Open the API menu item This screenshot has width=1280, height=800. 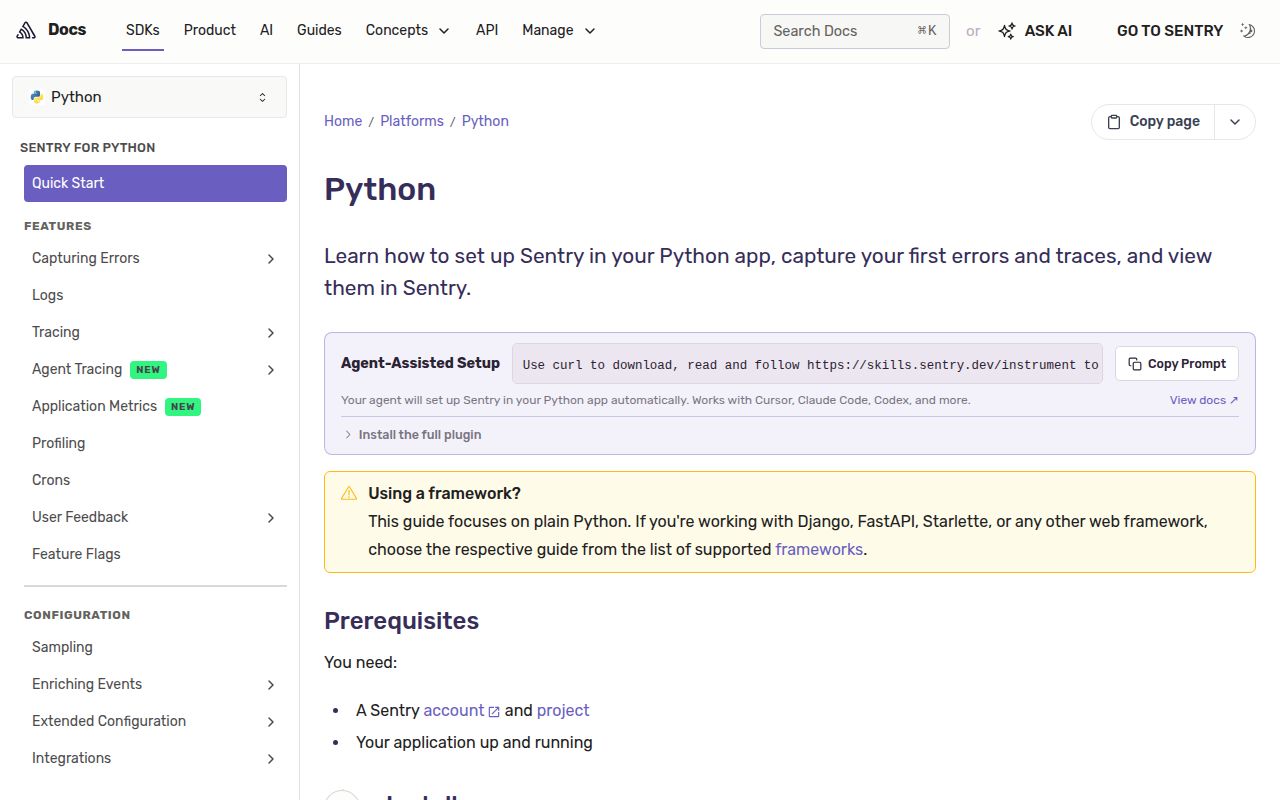(x=487, y=30)
